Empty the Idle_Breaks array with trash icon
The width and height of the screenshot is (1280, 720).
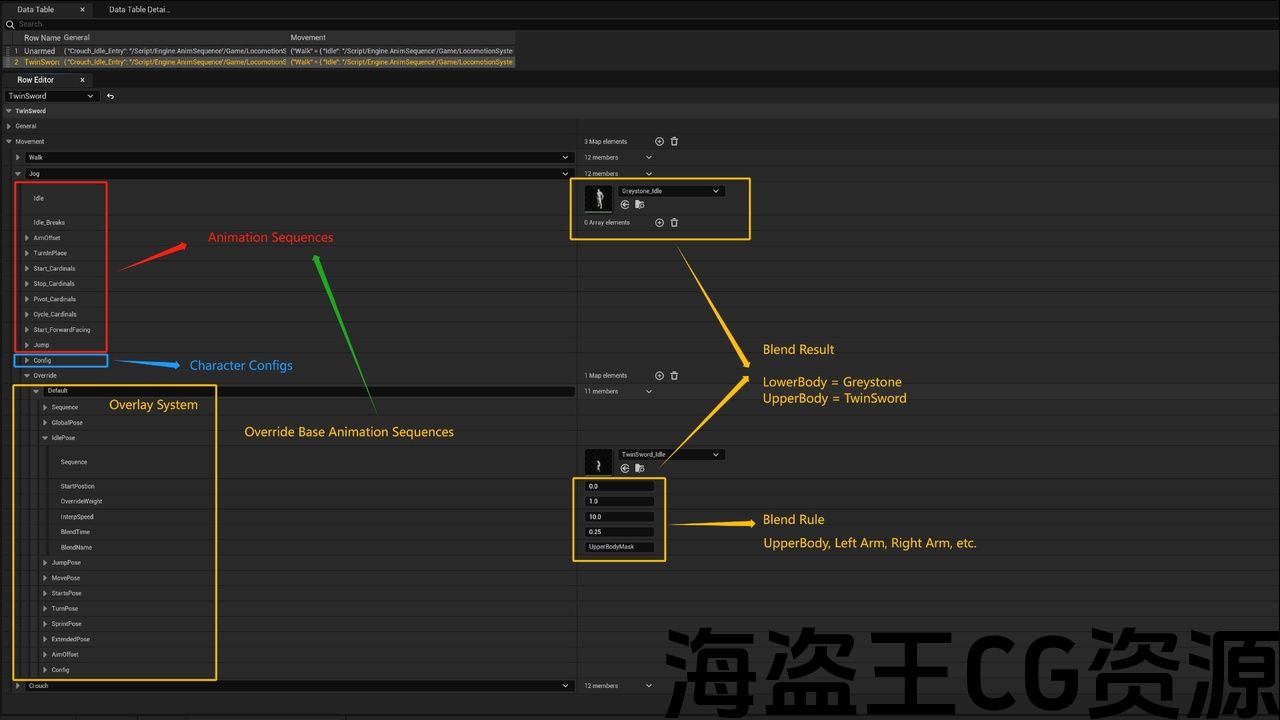[x=674, y=223]
